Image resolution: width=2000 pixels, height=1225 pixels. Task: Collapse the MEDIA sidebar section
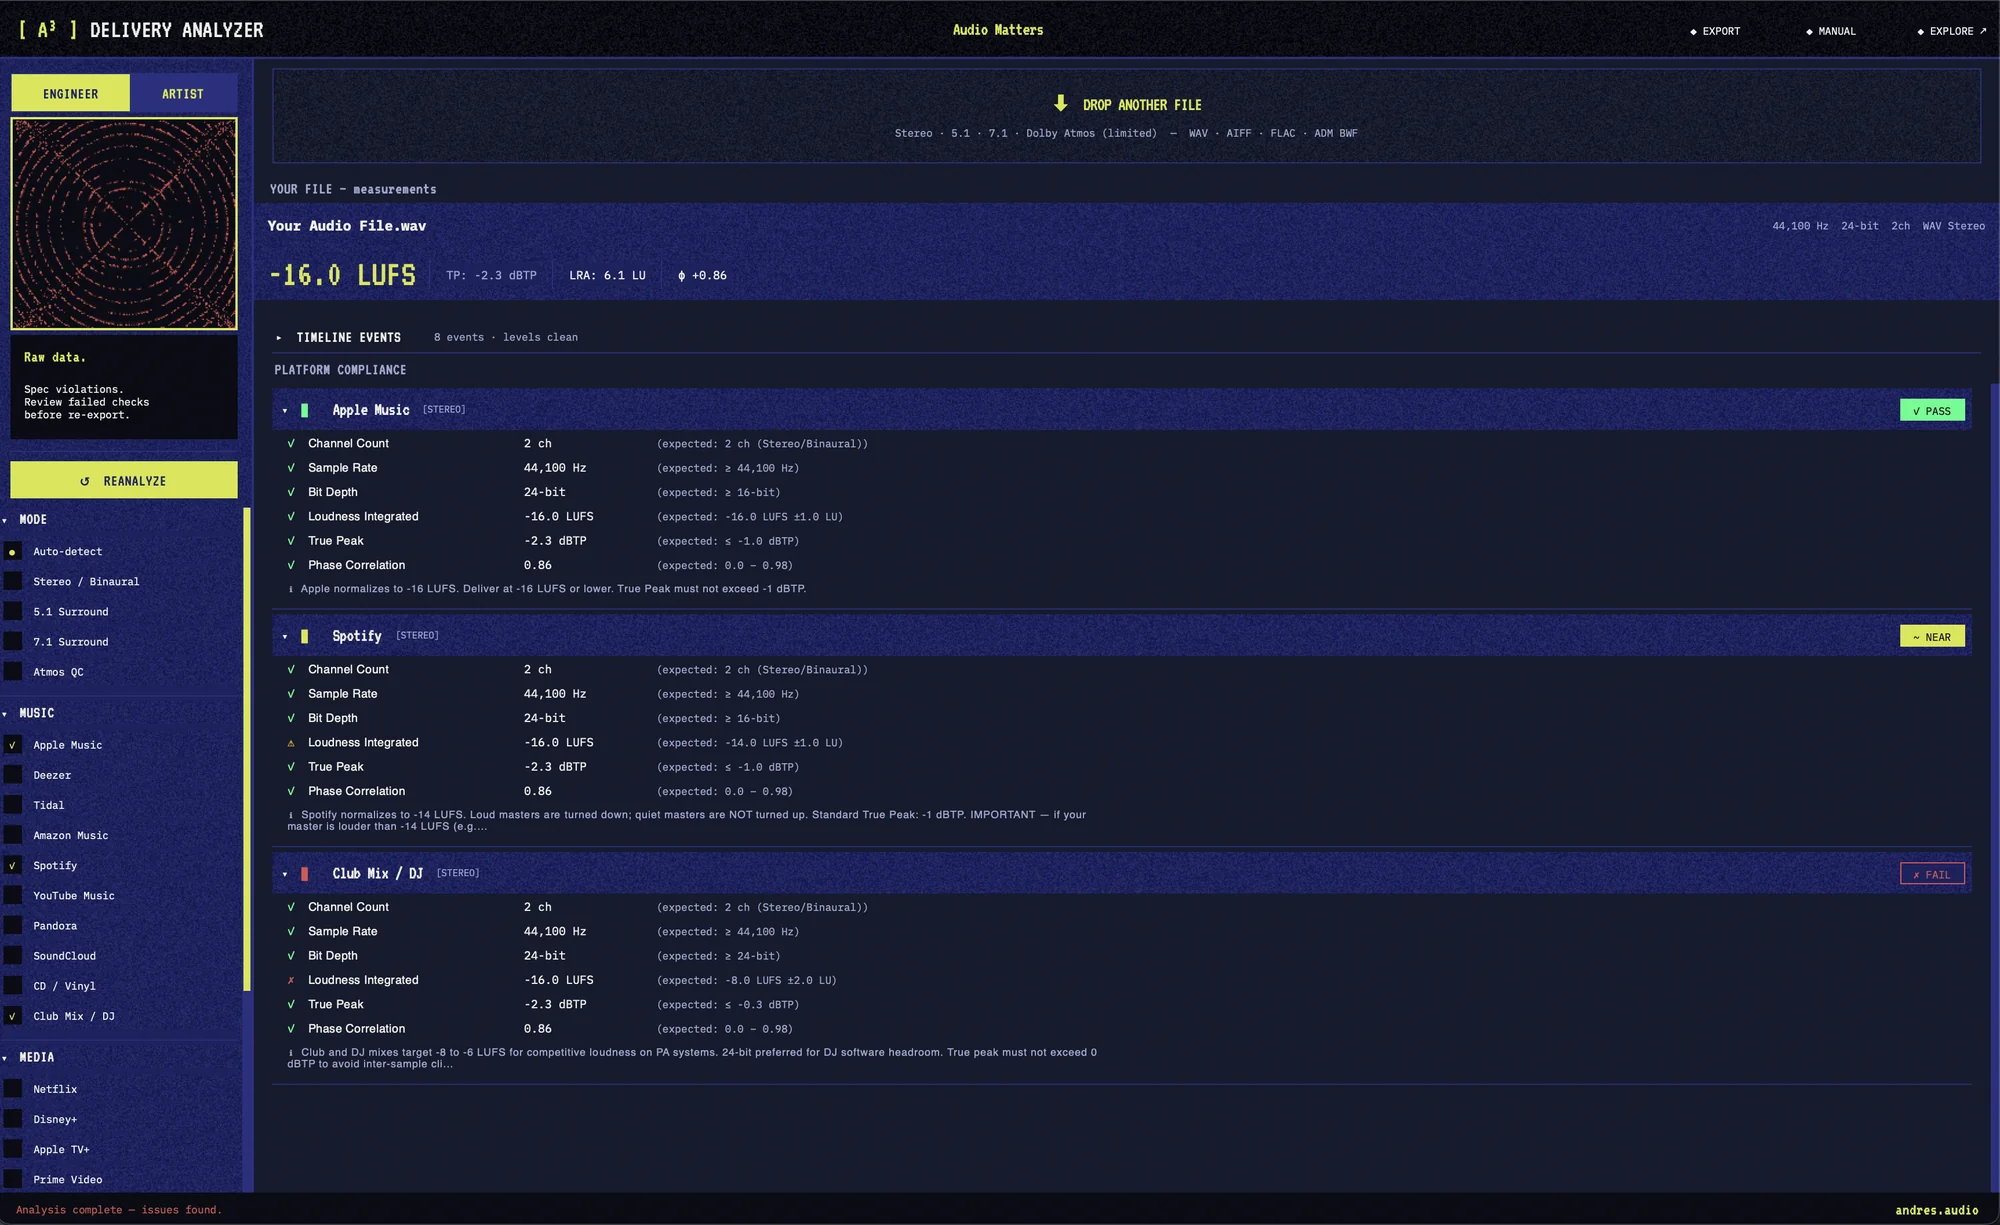pyautogui.click(x=5, y=1058)
